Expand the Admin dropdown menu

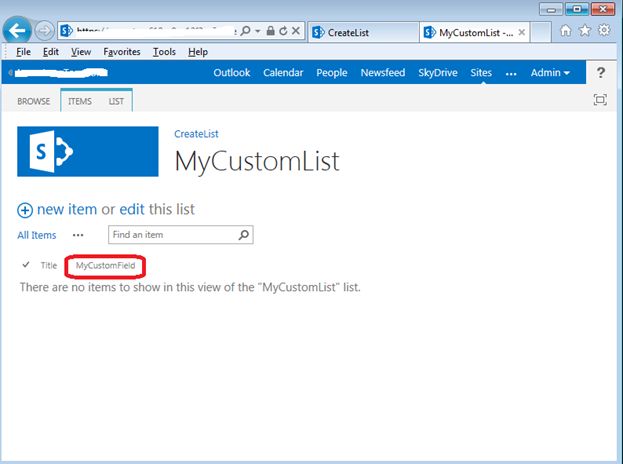click(x=550, y=73)
